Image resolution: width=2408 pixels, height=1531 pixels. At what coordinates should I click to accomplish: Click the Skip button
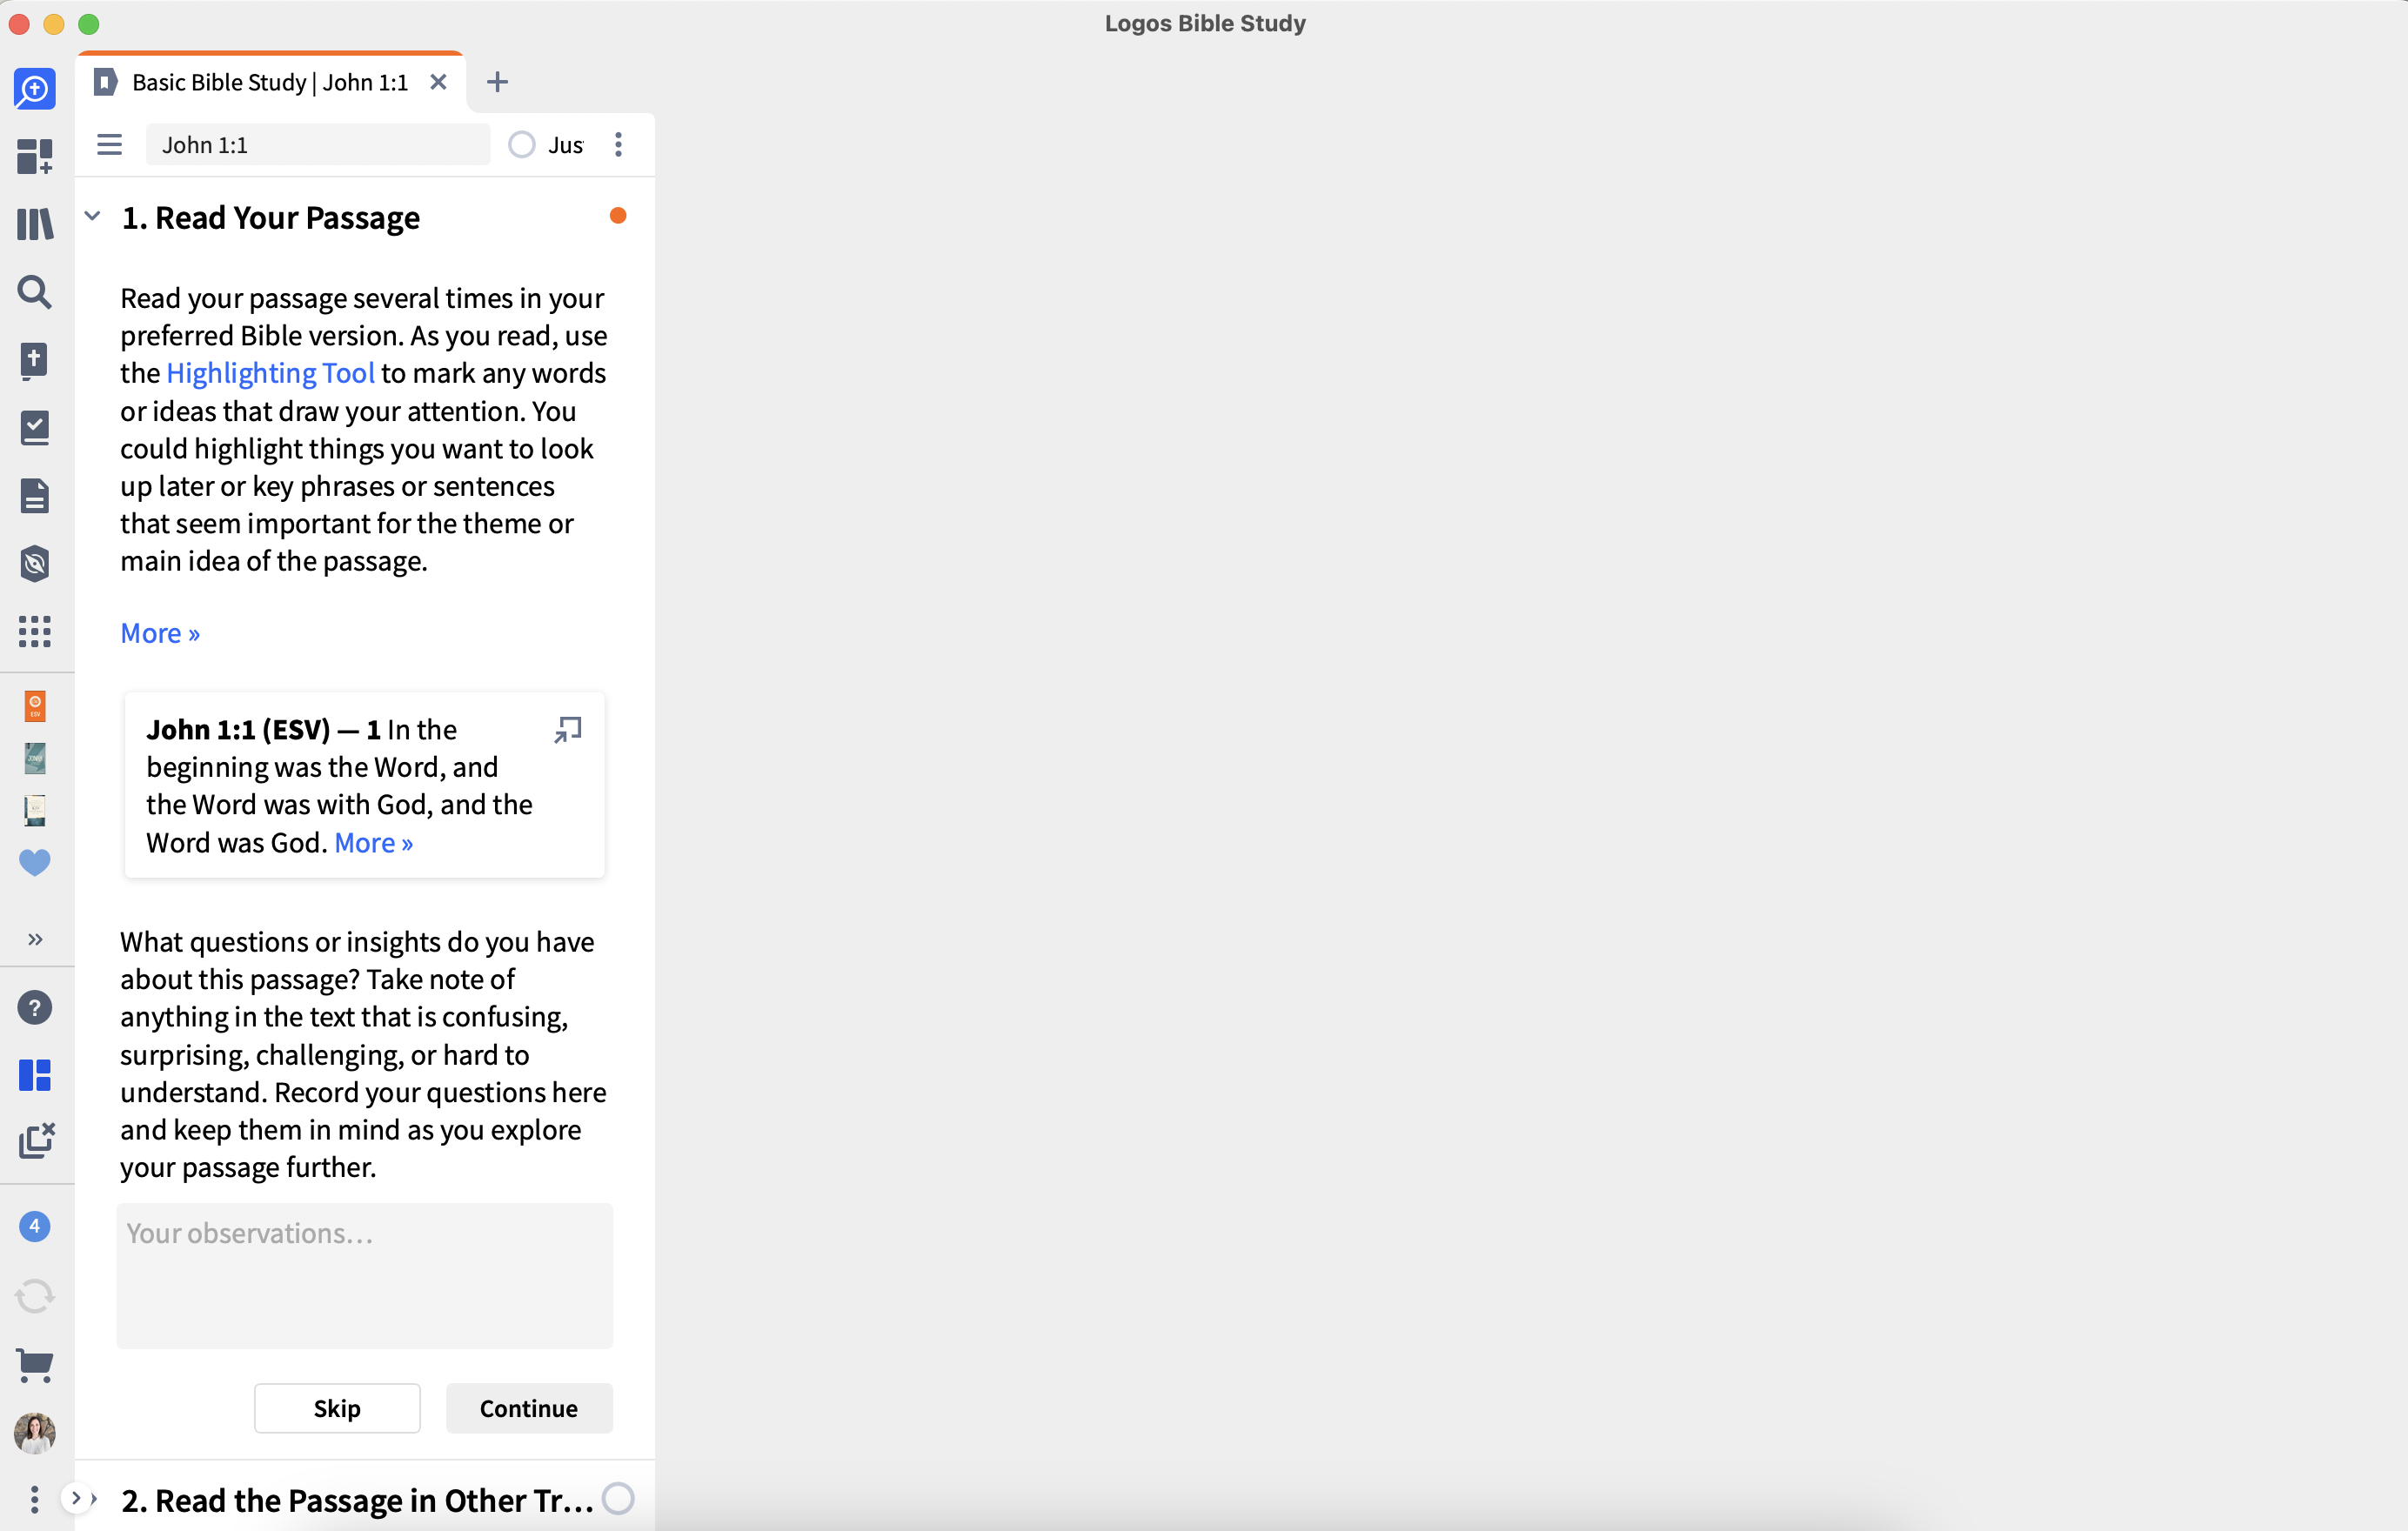click(337, 1408)
